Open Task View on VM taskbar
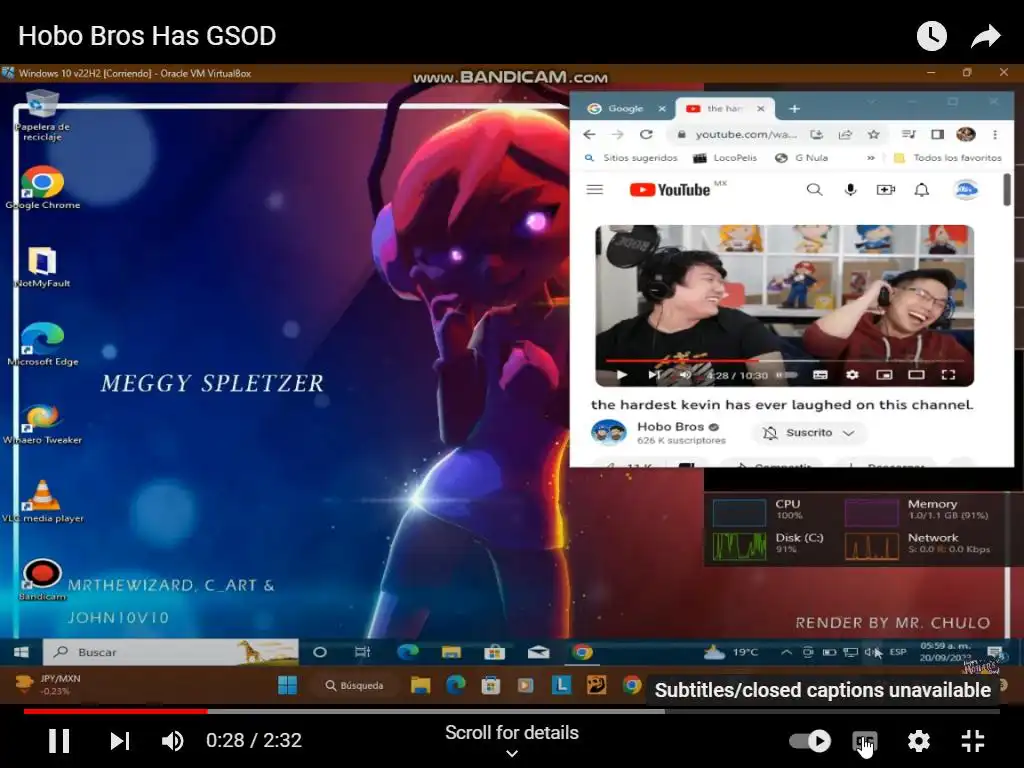The height and width of the screenshot is (768, 1024). point(362,652)
